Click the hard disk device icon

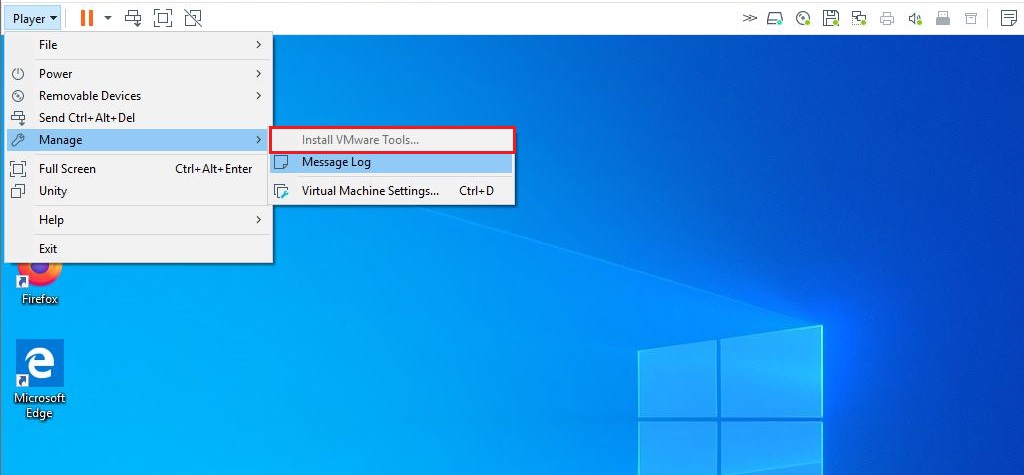tap(775, 18)
